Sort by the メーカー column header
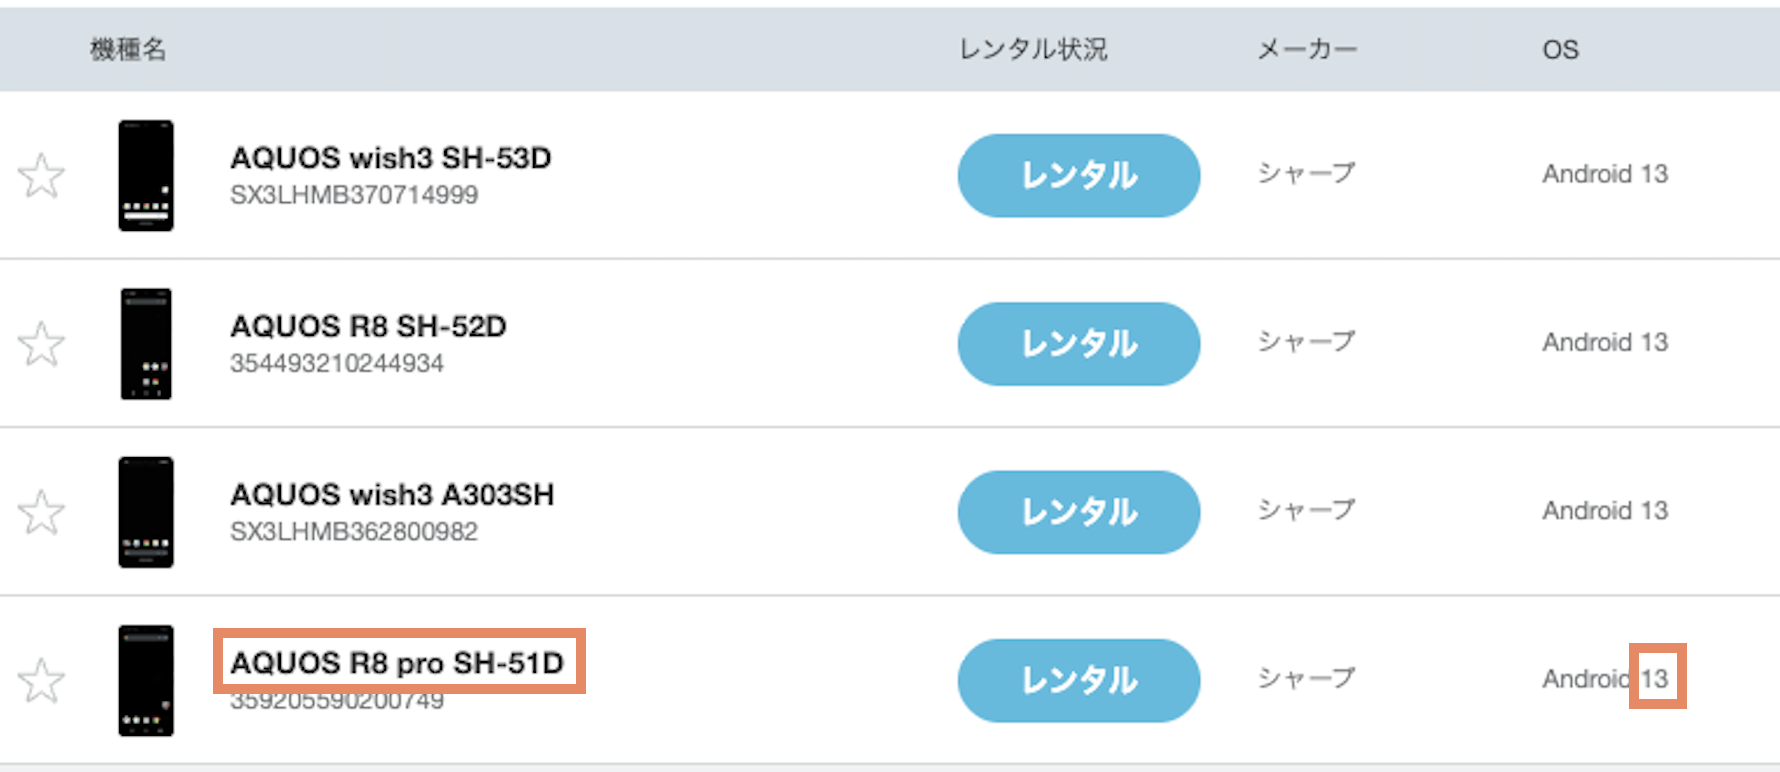The image size is (1780, 772). tap(1306, 49)
